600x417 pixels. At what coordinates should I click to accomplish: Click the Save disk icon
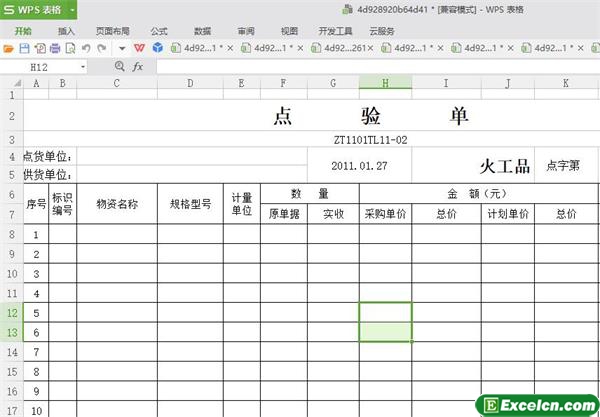pos(25,48)
